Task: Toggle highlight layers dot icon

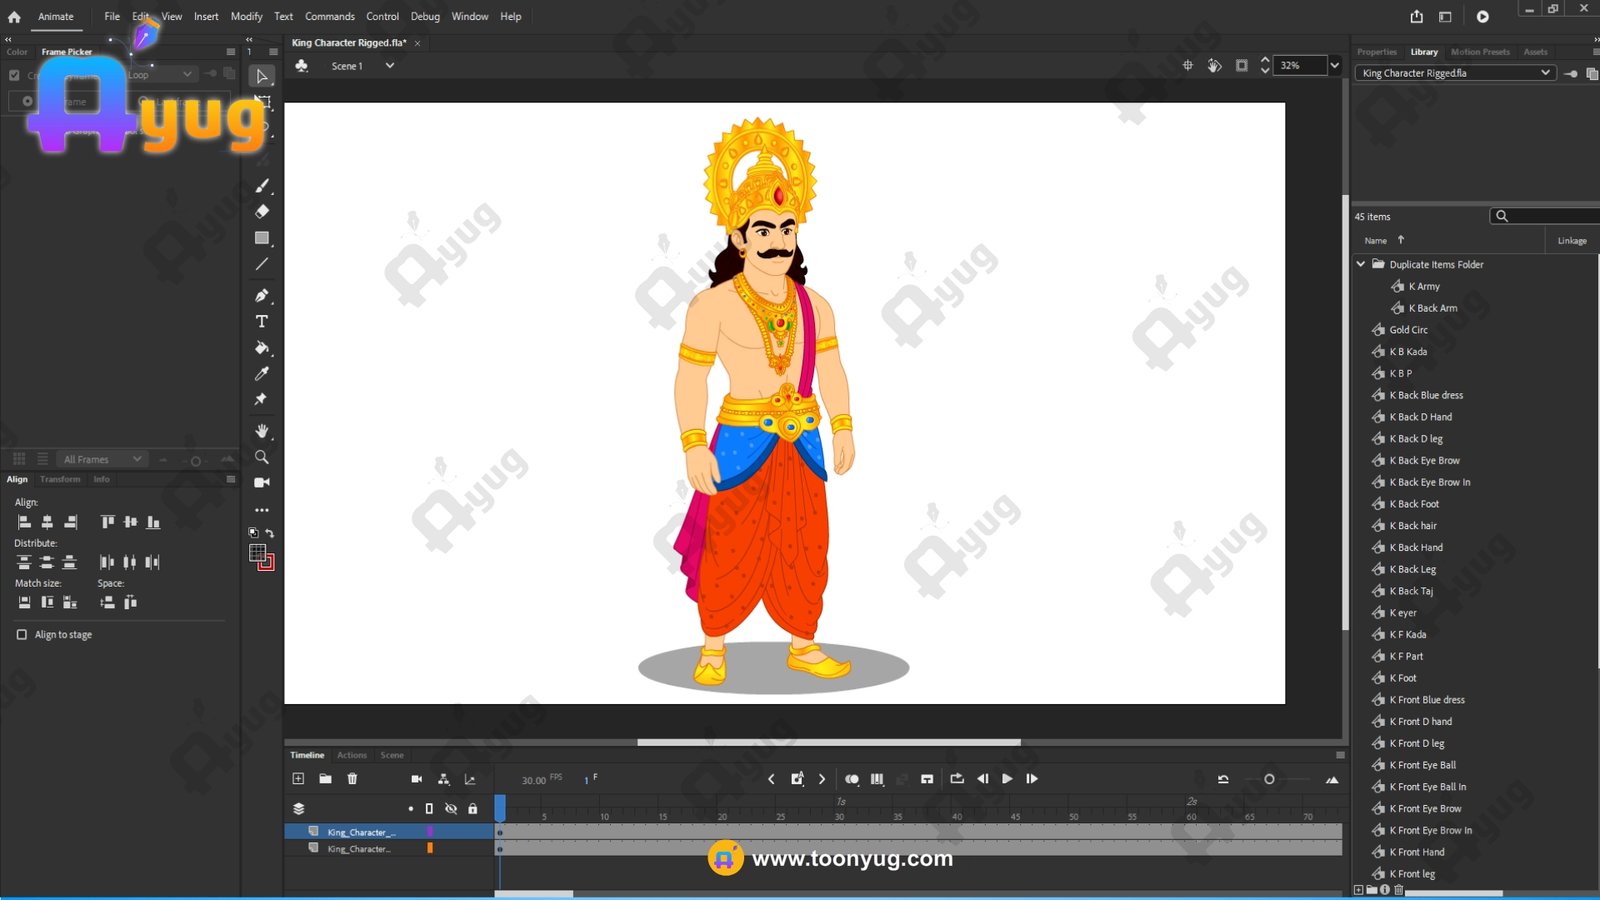Action: [x=410, y=808]
